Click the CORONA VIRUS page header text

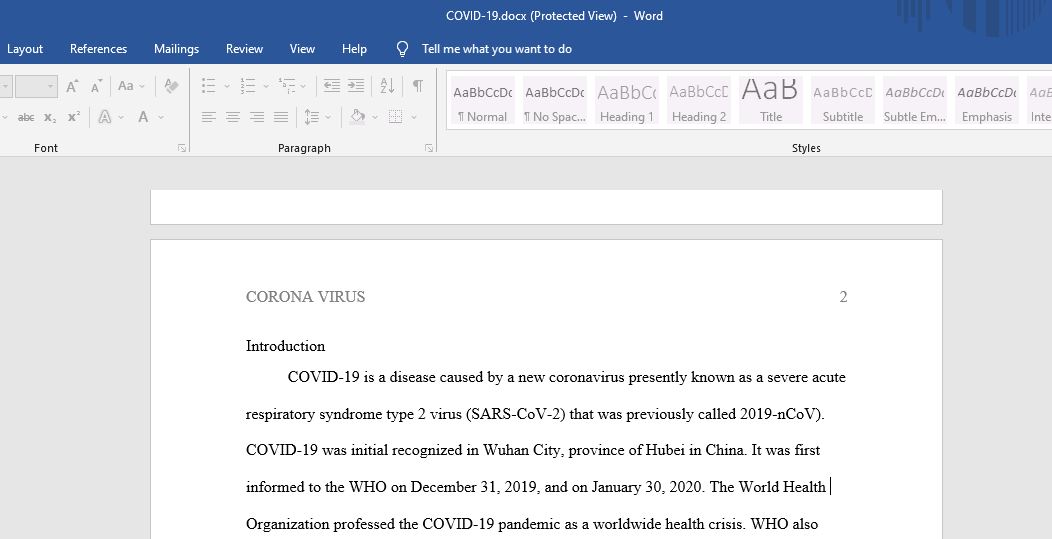click(305, 297)
